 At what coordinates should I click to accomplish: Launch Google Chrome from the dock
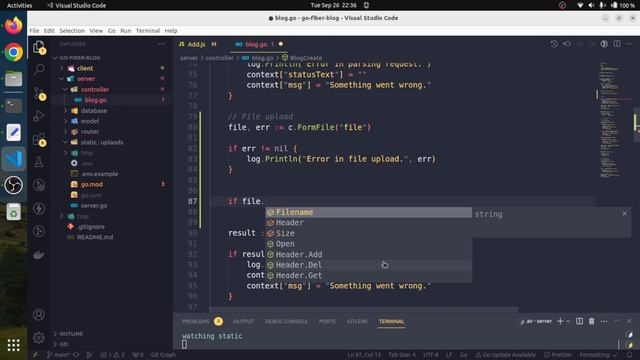13,52
